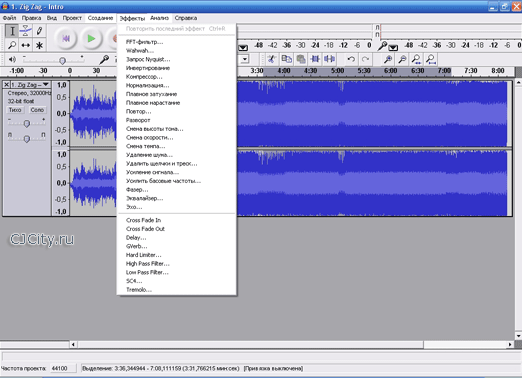Click the Paste icon
This screenshot has height=378, width=522.
[x=301, y=59]
